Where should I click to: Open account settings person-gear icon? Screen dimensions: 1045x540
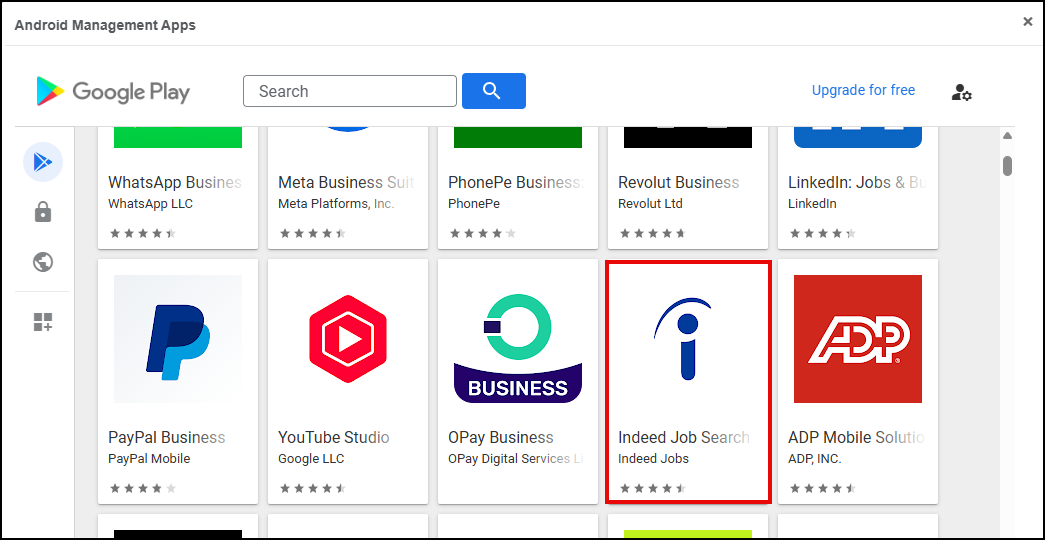click(961, 92)
